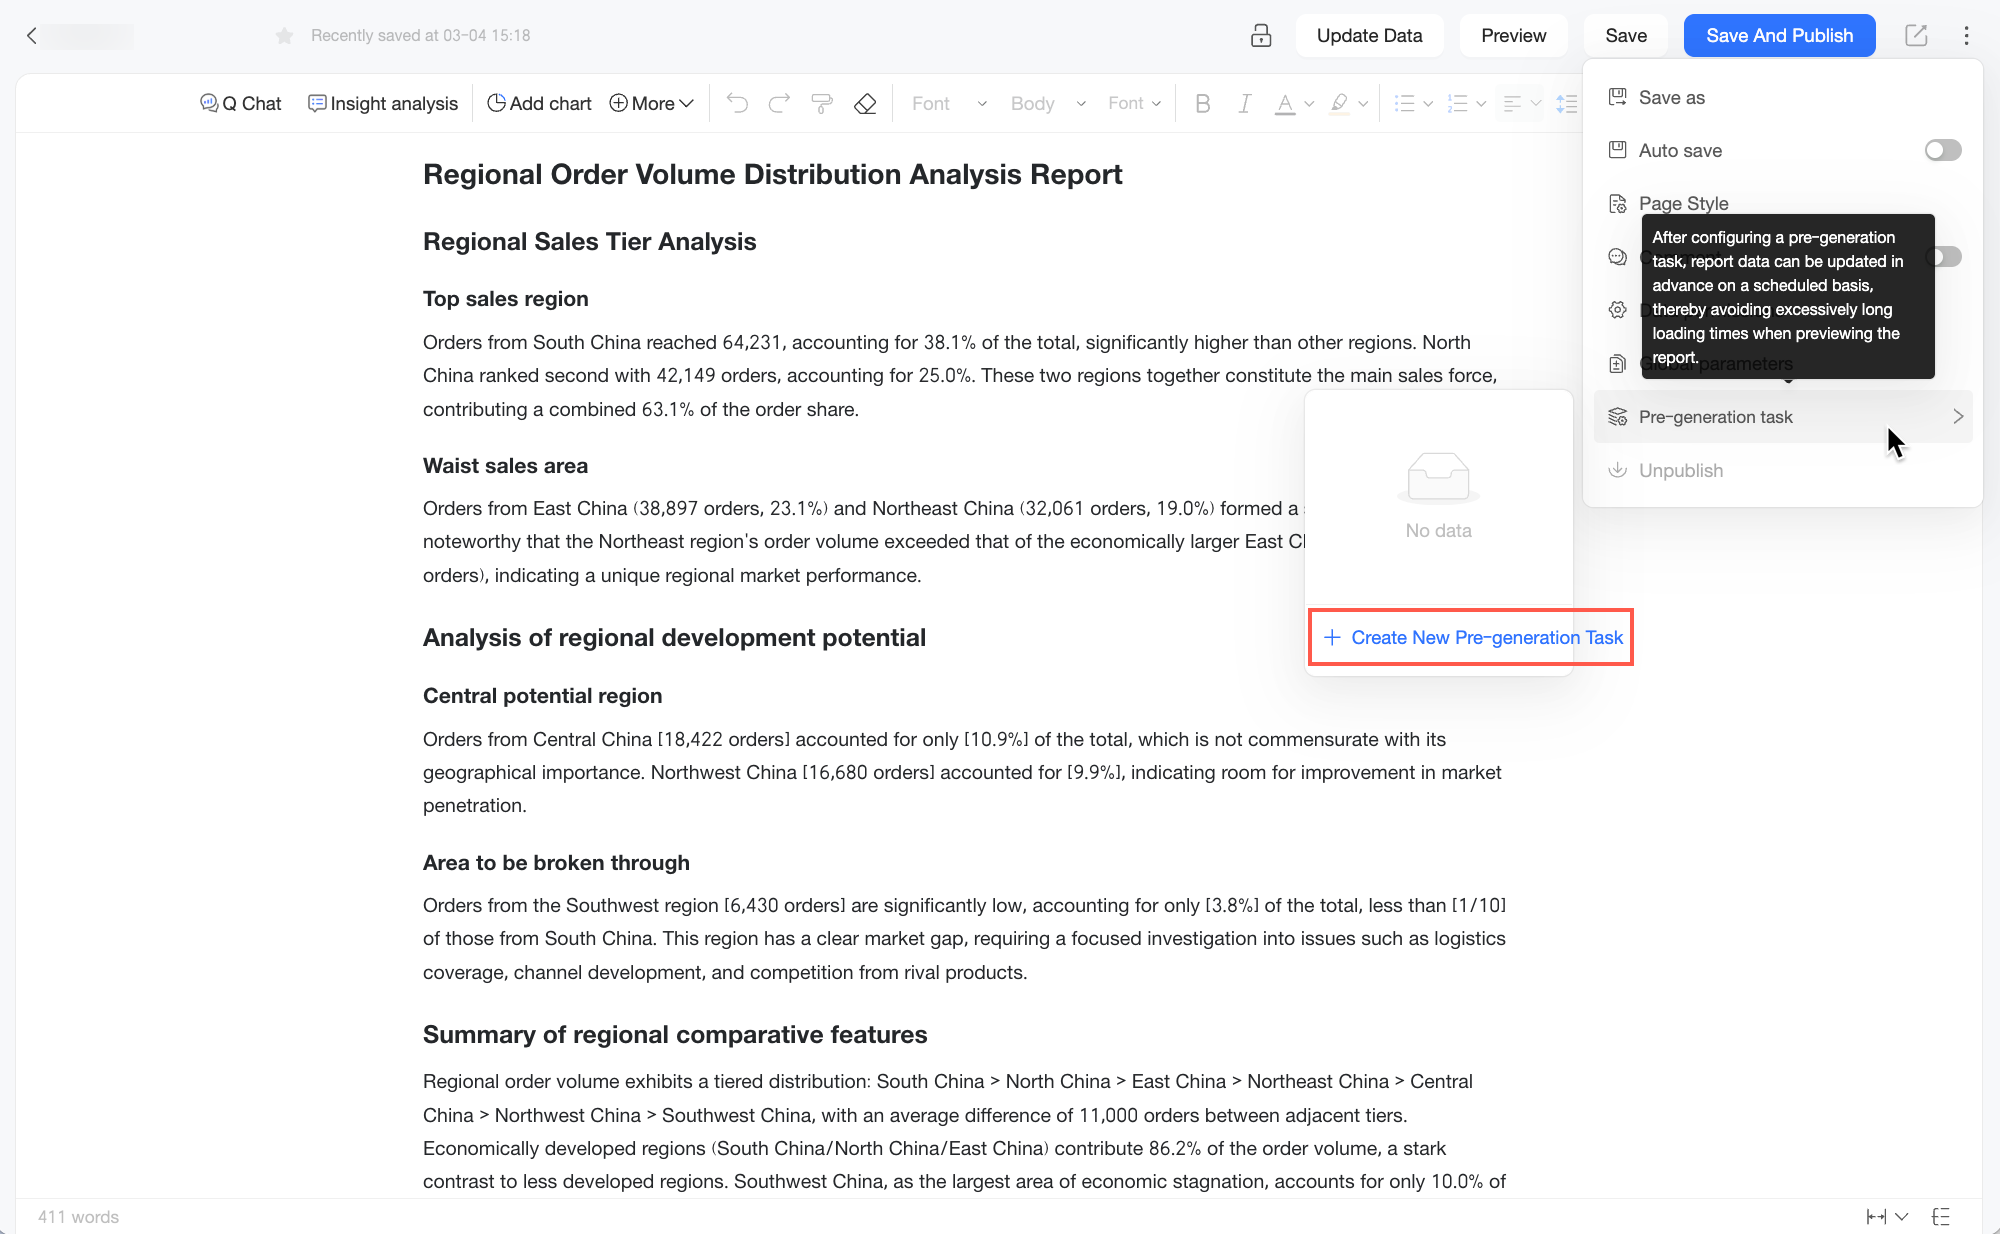The width and height of the screenshot is (2000, 1234).
Task: Click the Global parameters icon
Action: (x=1617, y=363)
